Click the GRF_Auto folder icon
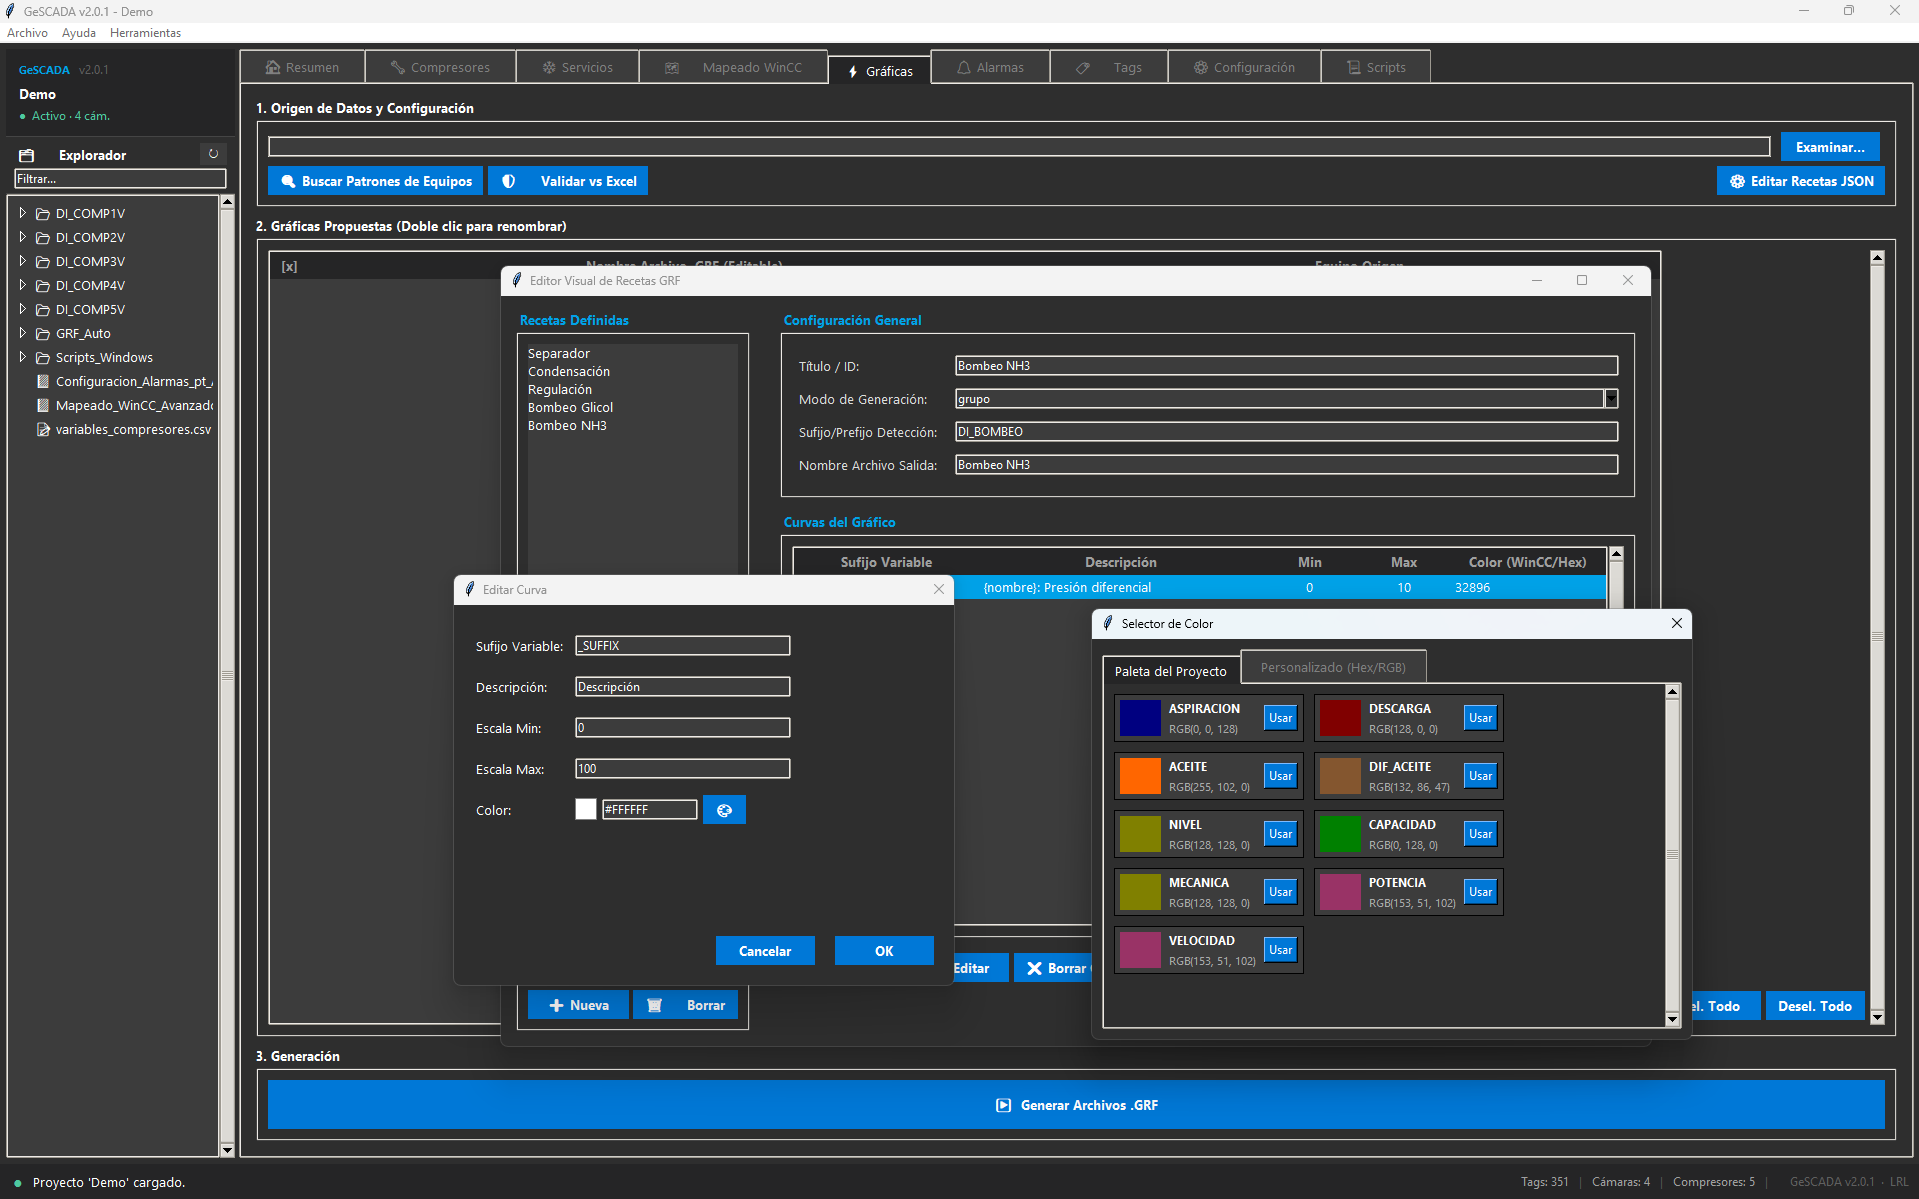The width and height of the screenshot is (1919, 1199). pos(43,334)
